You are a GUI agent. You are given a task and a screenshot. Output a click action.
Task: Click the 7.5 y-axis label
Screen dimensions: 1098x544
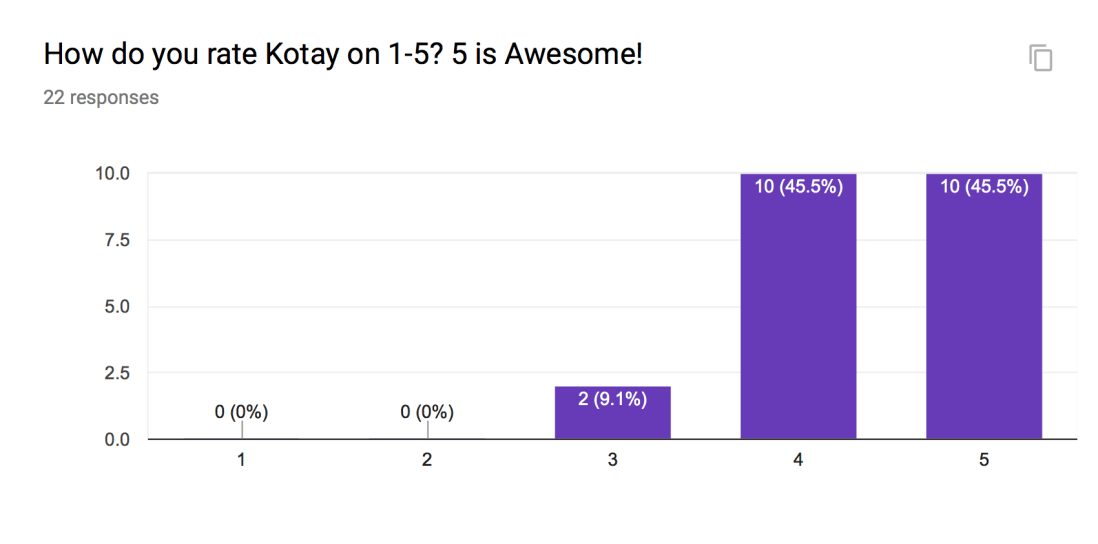click(116, 240)
